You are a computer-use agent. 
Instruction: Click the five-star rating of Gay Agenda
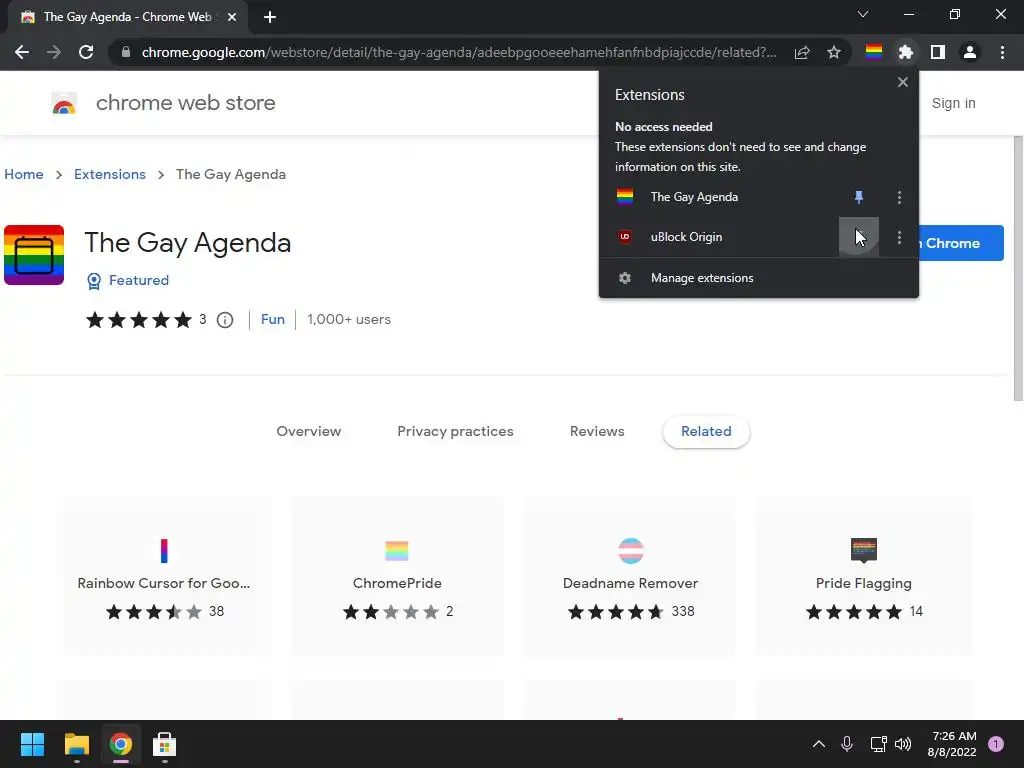[x=138, y=319]
